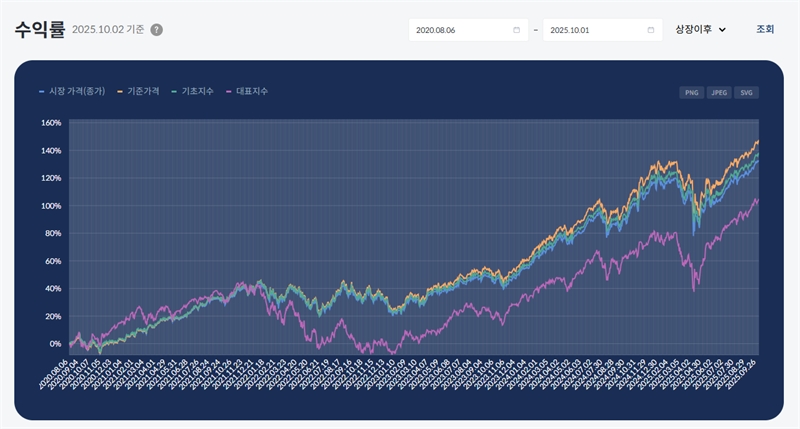Hide the 기준가격 series via legend
This screenshot has width=800, height=429.
click(138, 91)
